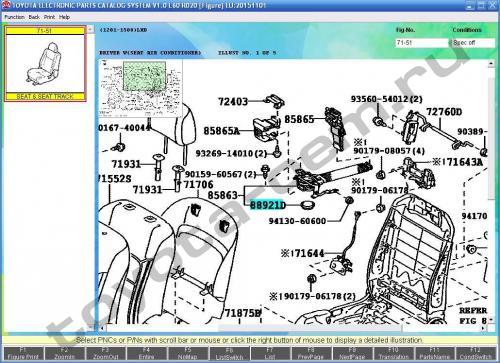Select part number 85865A in diagram
Viewport: 500px width, 363px height.
coord(222,131)
